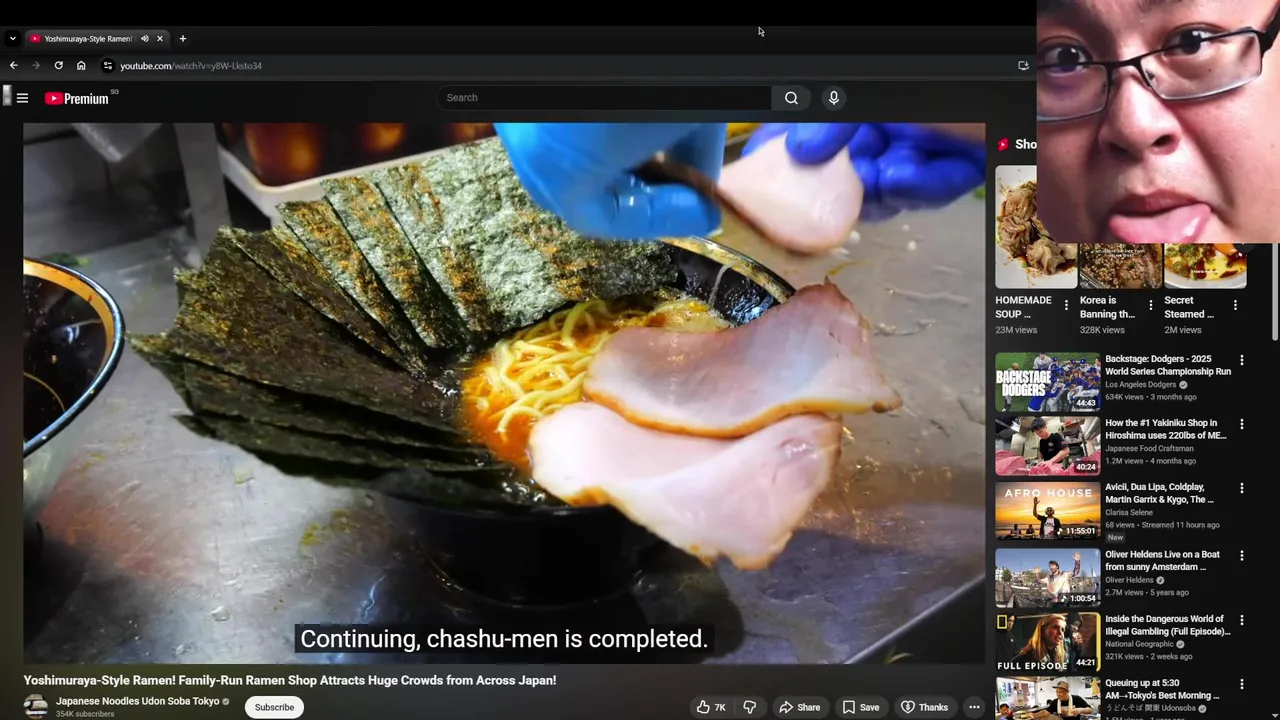Open the Illegal Gambling Full Episode thumbnail

(1047, 642)
